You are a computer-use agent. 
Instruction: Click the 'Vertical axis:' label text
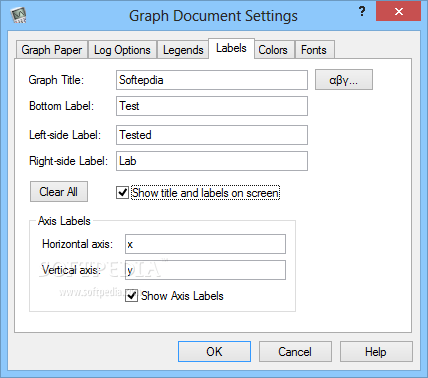tap(71, 270)
